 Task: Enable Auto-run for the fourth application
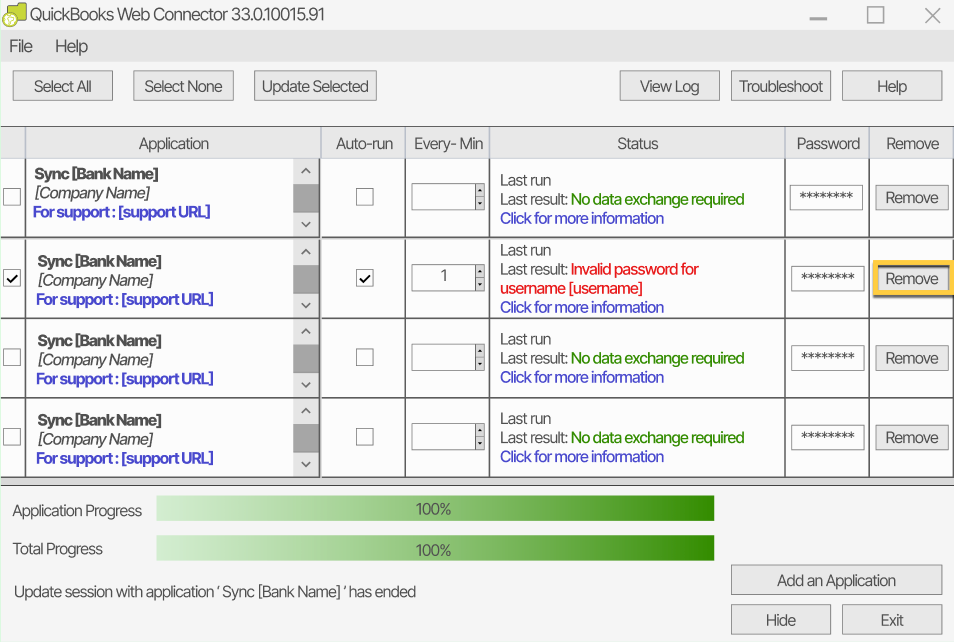pyautogui.click(x=364, y=437)
